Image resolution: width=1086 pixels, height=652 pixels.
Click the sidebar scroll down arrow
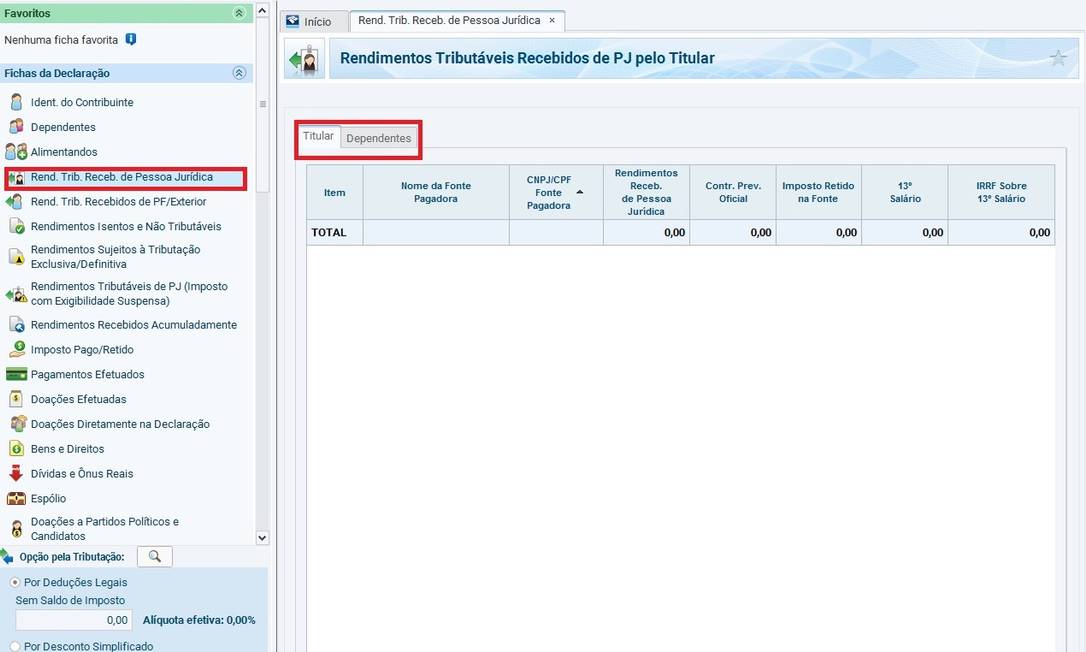click(262, 537)
